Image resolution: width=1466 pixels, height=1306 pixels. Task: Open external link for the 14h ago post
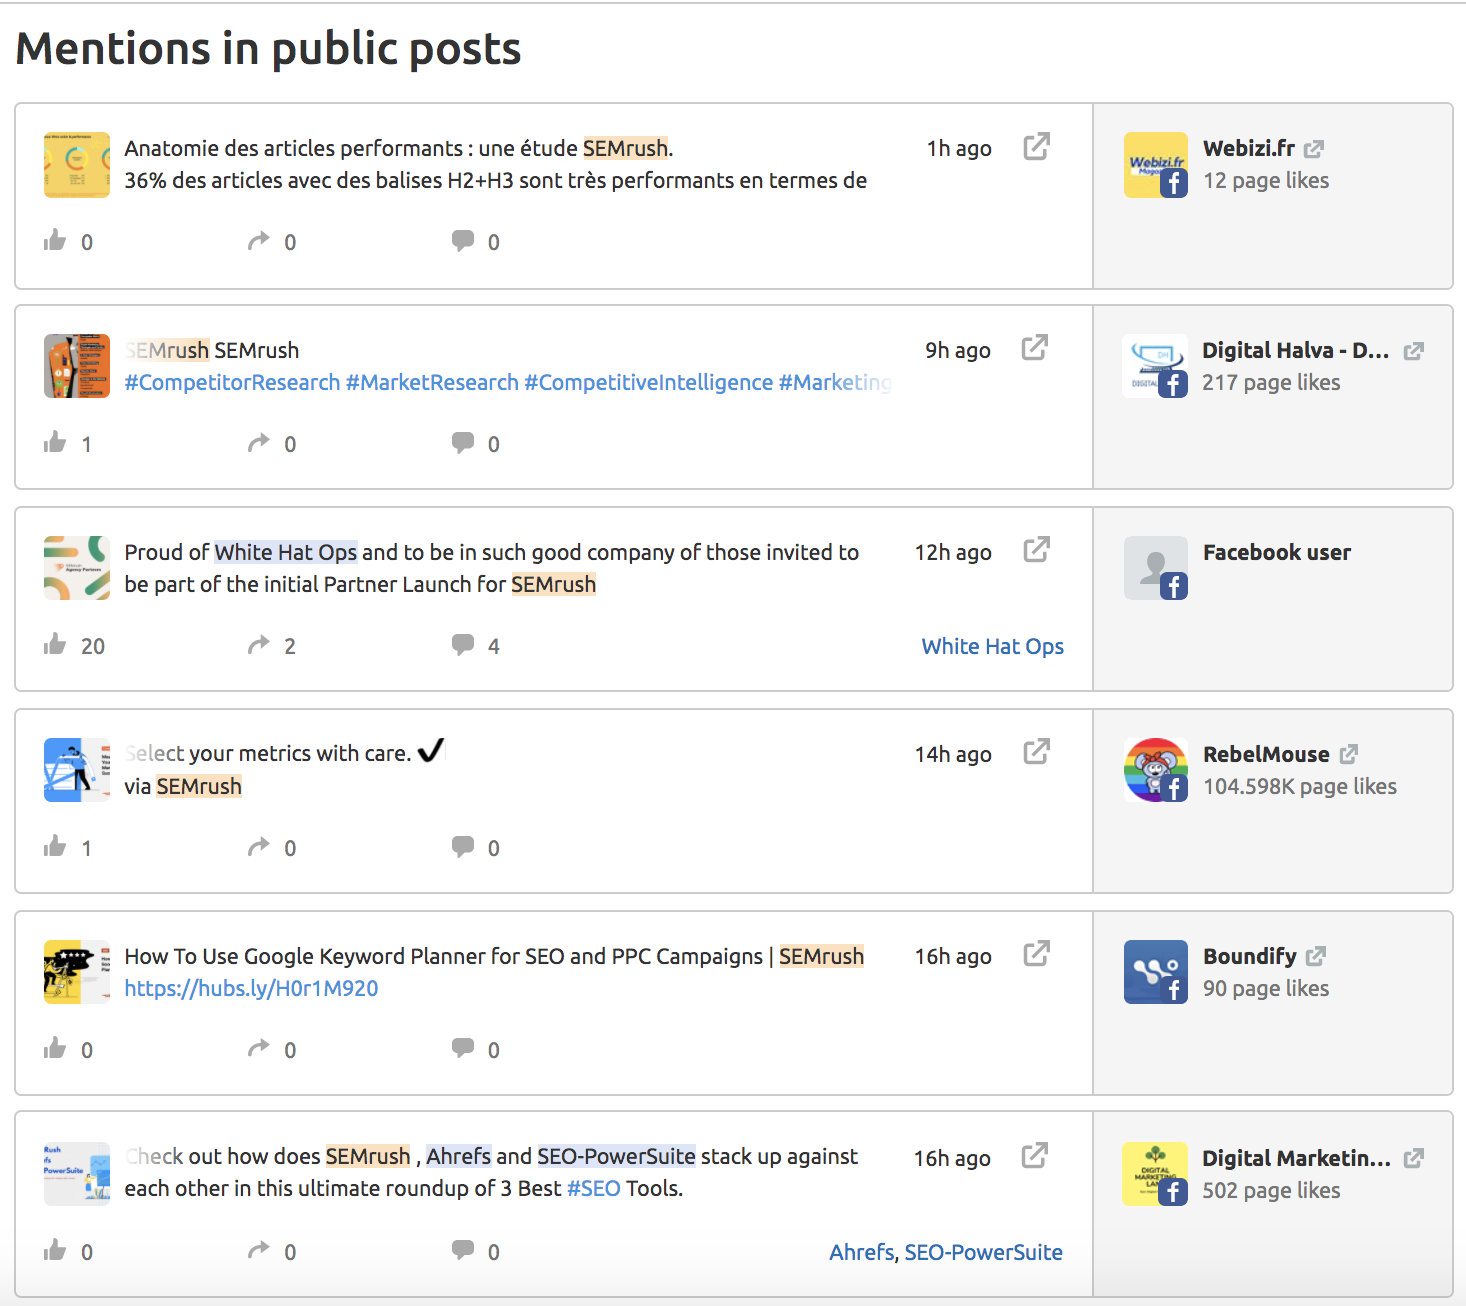pyautogui.click(x=1037, y=752)
